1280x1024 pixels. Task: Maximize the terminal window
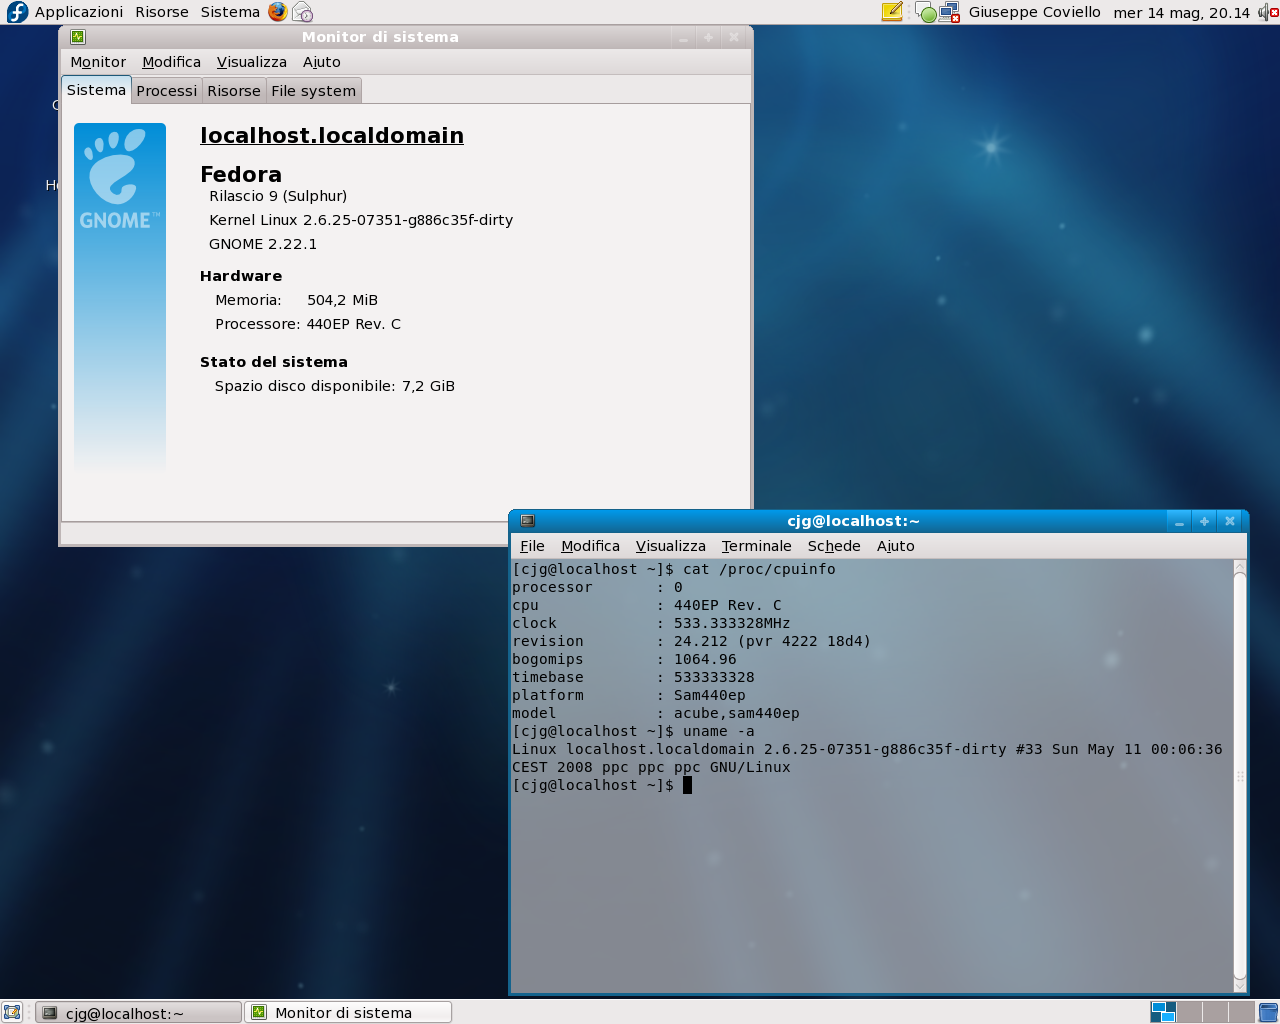(x=1204, y=521)
